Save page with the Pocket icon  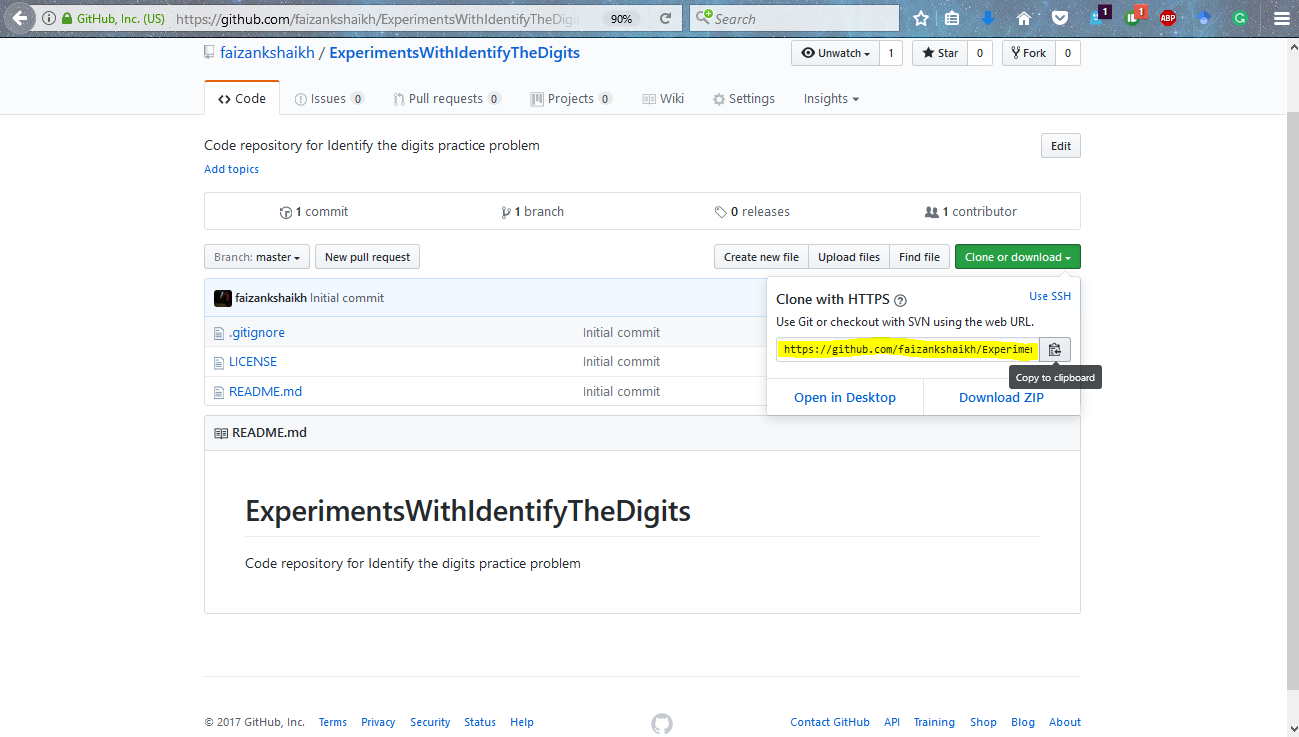[1059, 18]
